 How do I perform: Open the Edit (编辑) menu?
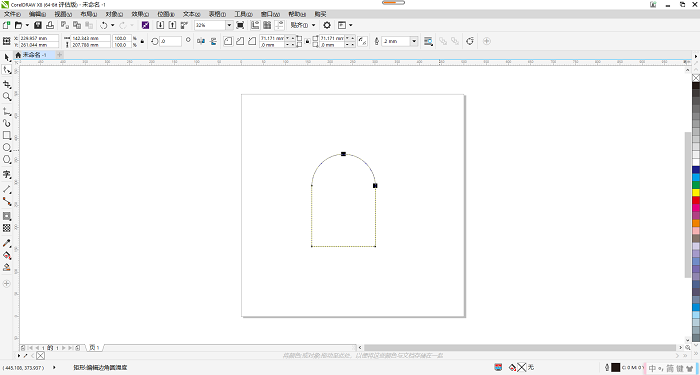point(37,14)
